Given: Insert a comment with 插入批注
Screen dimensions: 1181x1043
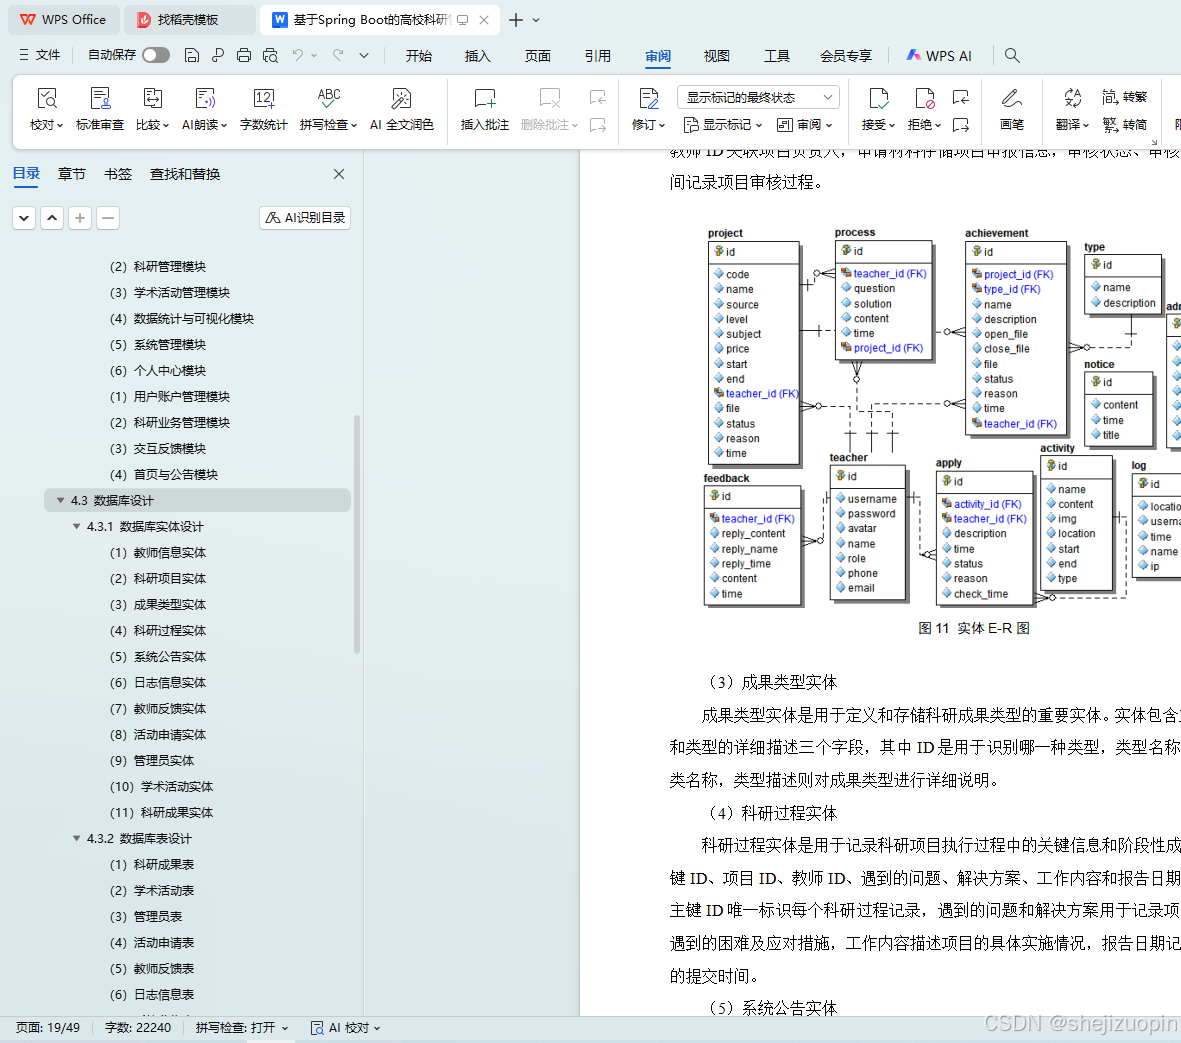Looking at the screenshot, I should point(484,108).
